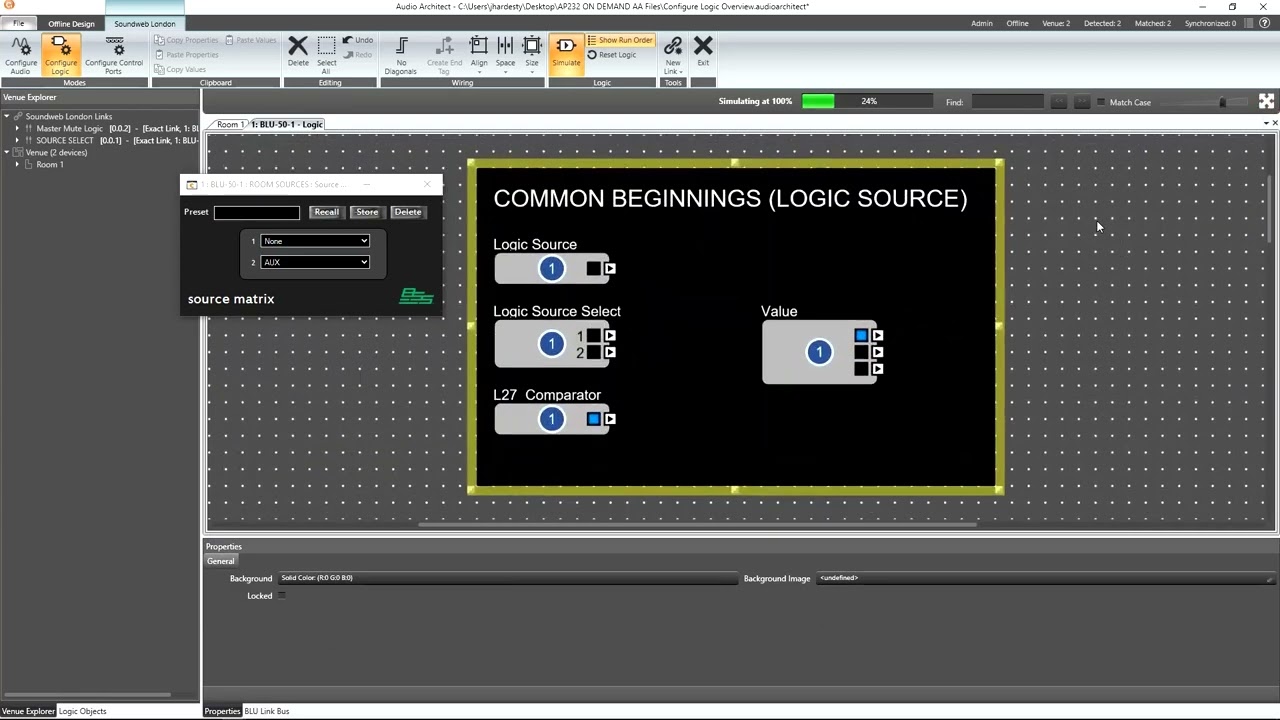Image resolution: width=1280 pixels, height=720 pixels.
Task: Choose the No Diagonals wiring option
Action: (401, 55)
